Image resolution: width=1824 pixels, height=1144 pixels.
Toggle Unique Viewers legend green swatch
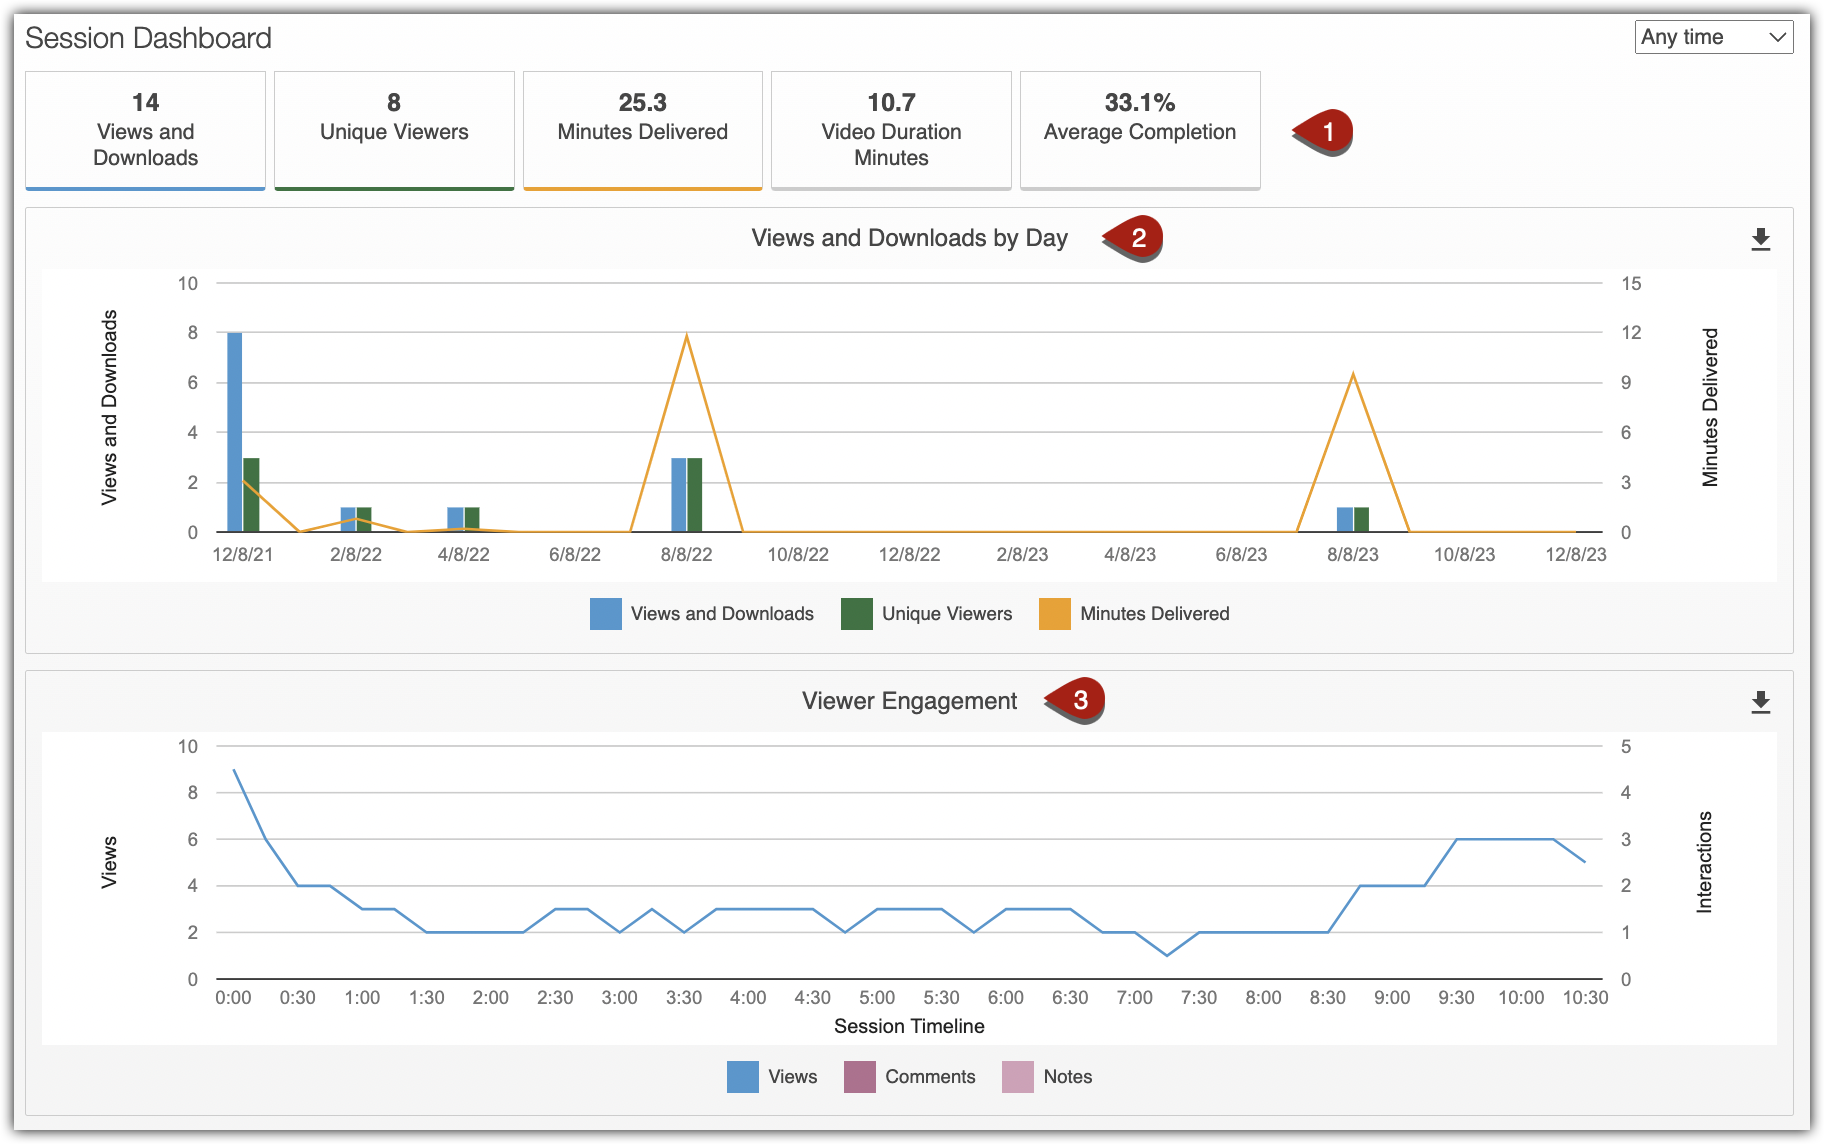pos(857,614)
